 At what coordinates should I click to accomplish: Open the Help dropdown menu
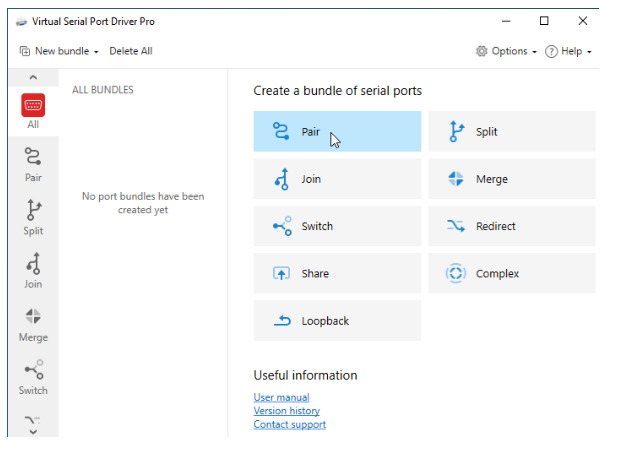(x=568, y=51)
